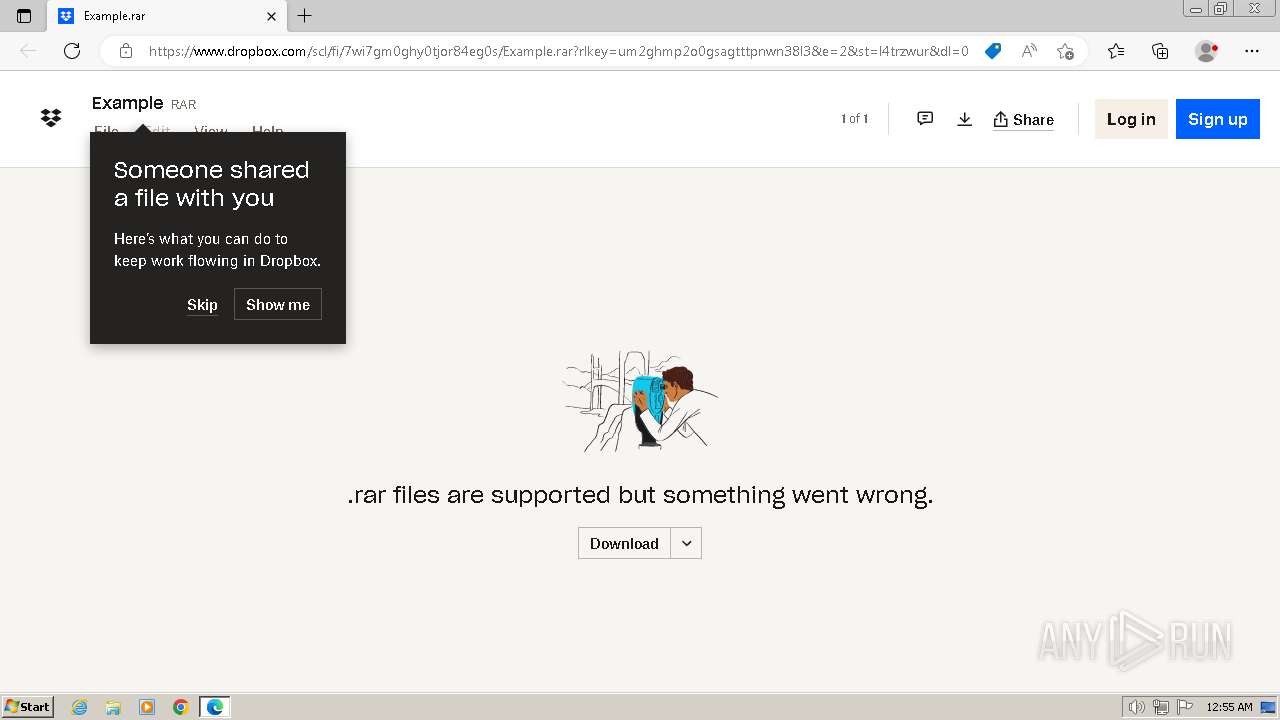Open the Dropbox logo home link

click(51, 118)
